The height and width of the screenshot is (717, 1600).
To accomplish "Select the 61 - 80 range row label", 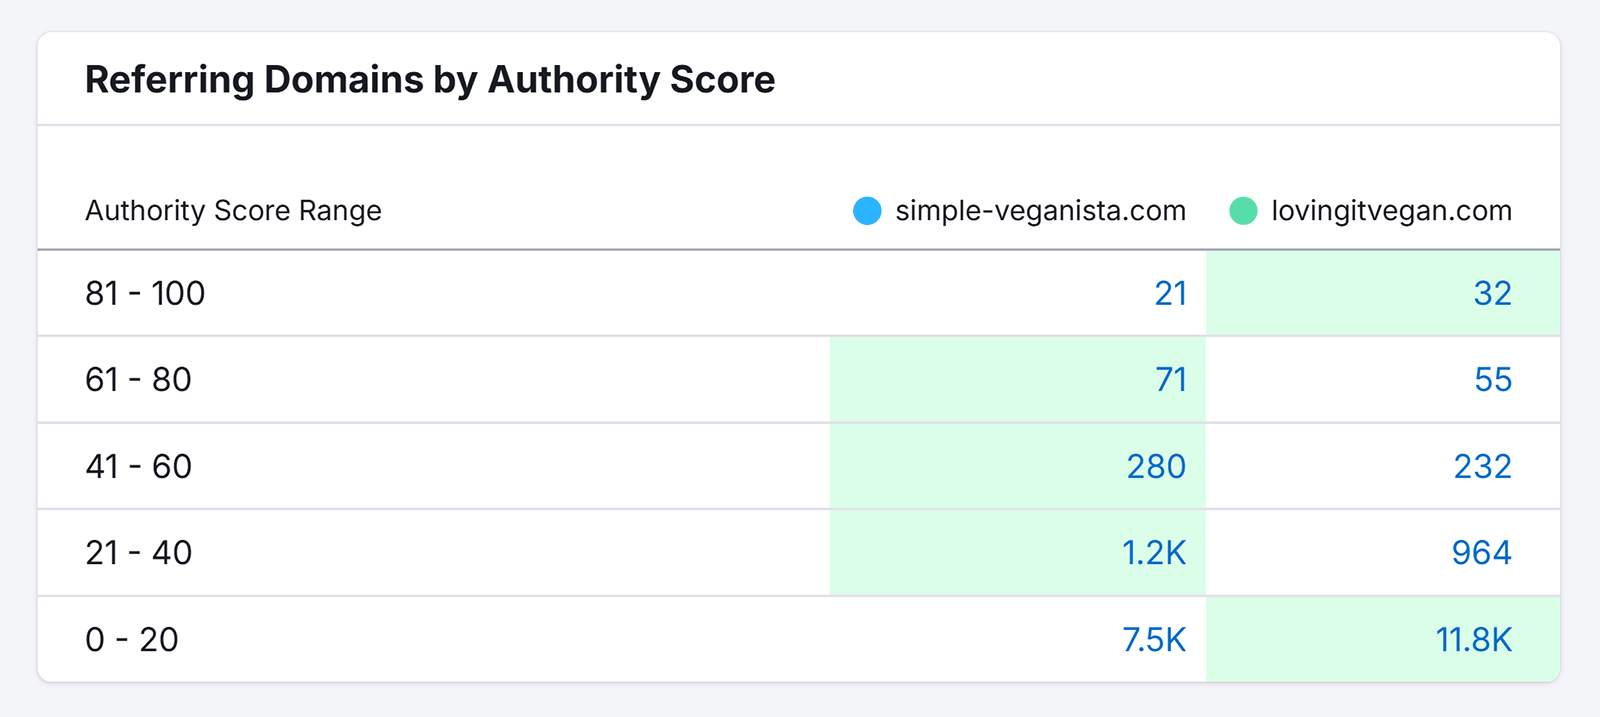I will [x=138, y=380].
